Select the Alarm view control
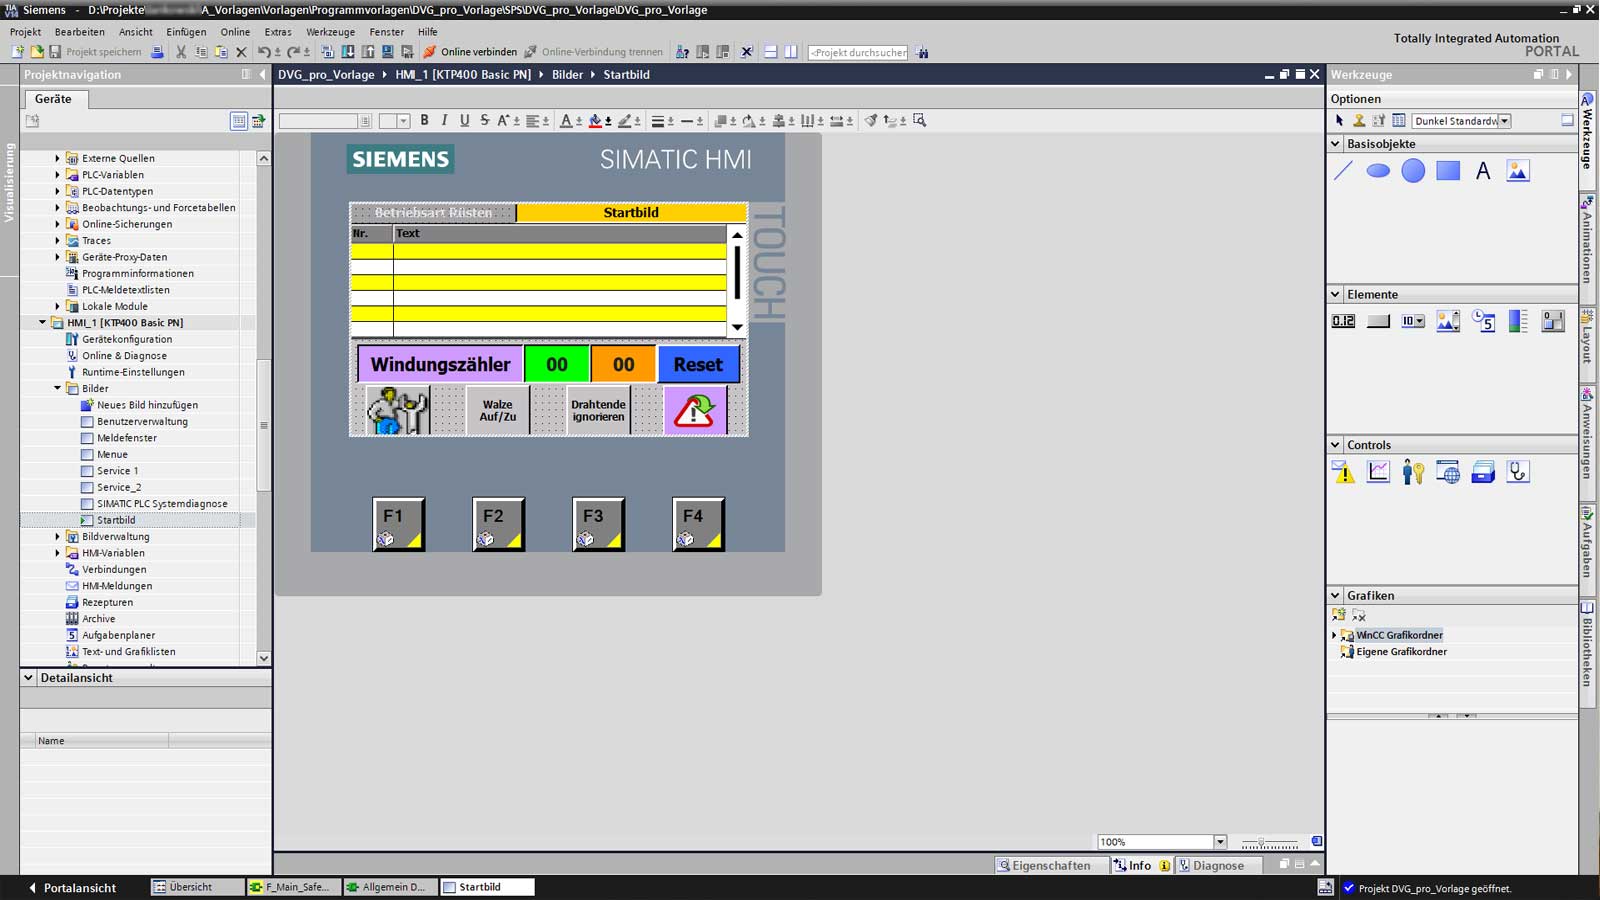The height and width of the screenshot is (900, 1600). [x=1343, y=472]
